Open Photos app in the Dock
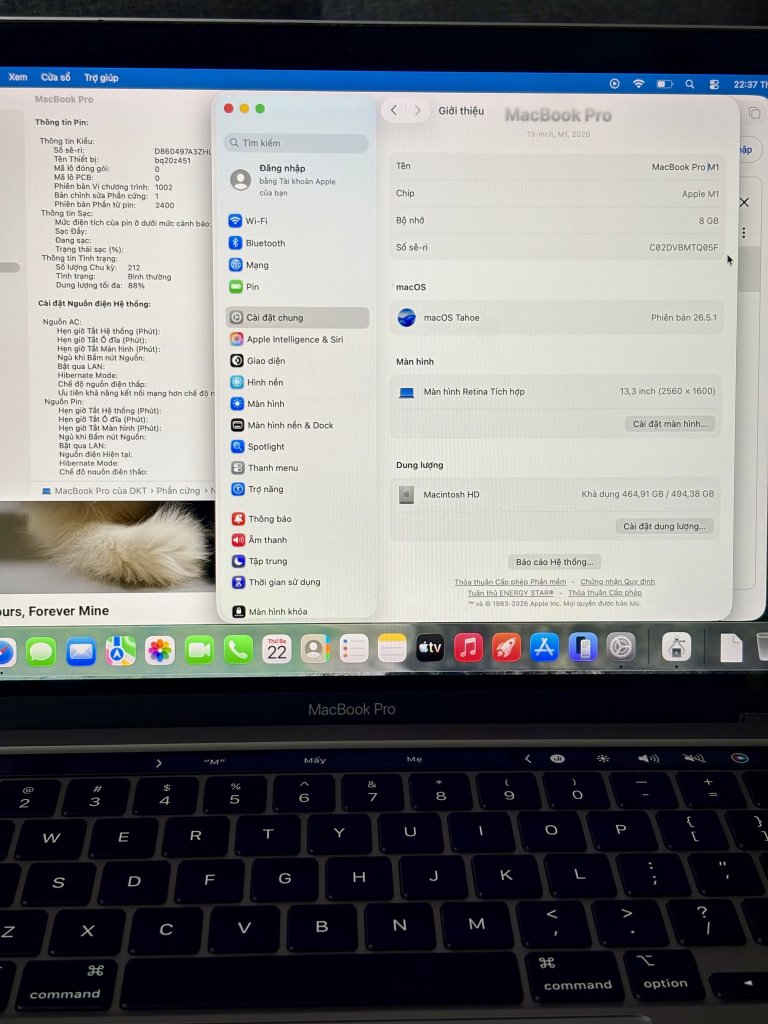 coord(160,650)
